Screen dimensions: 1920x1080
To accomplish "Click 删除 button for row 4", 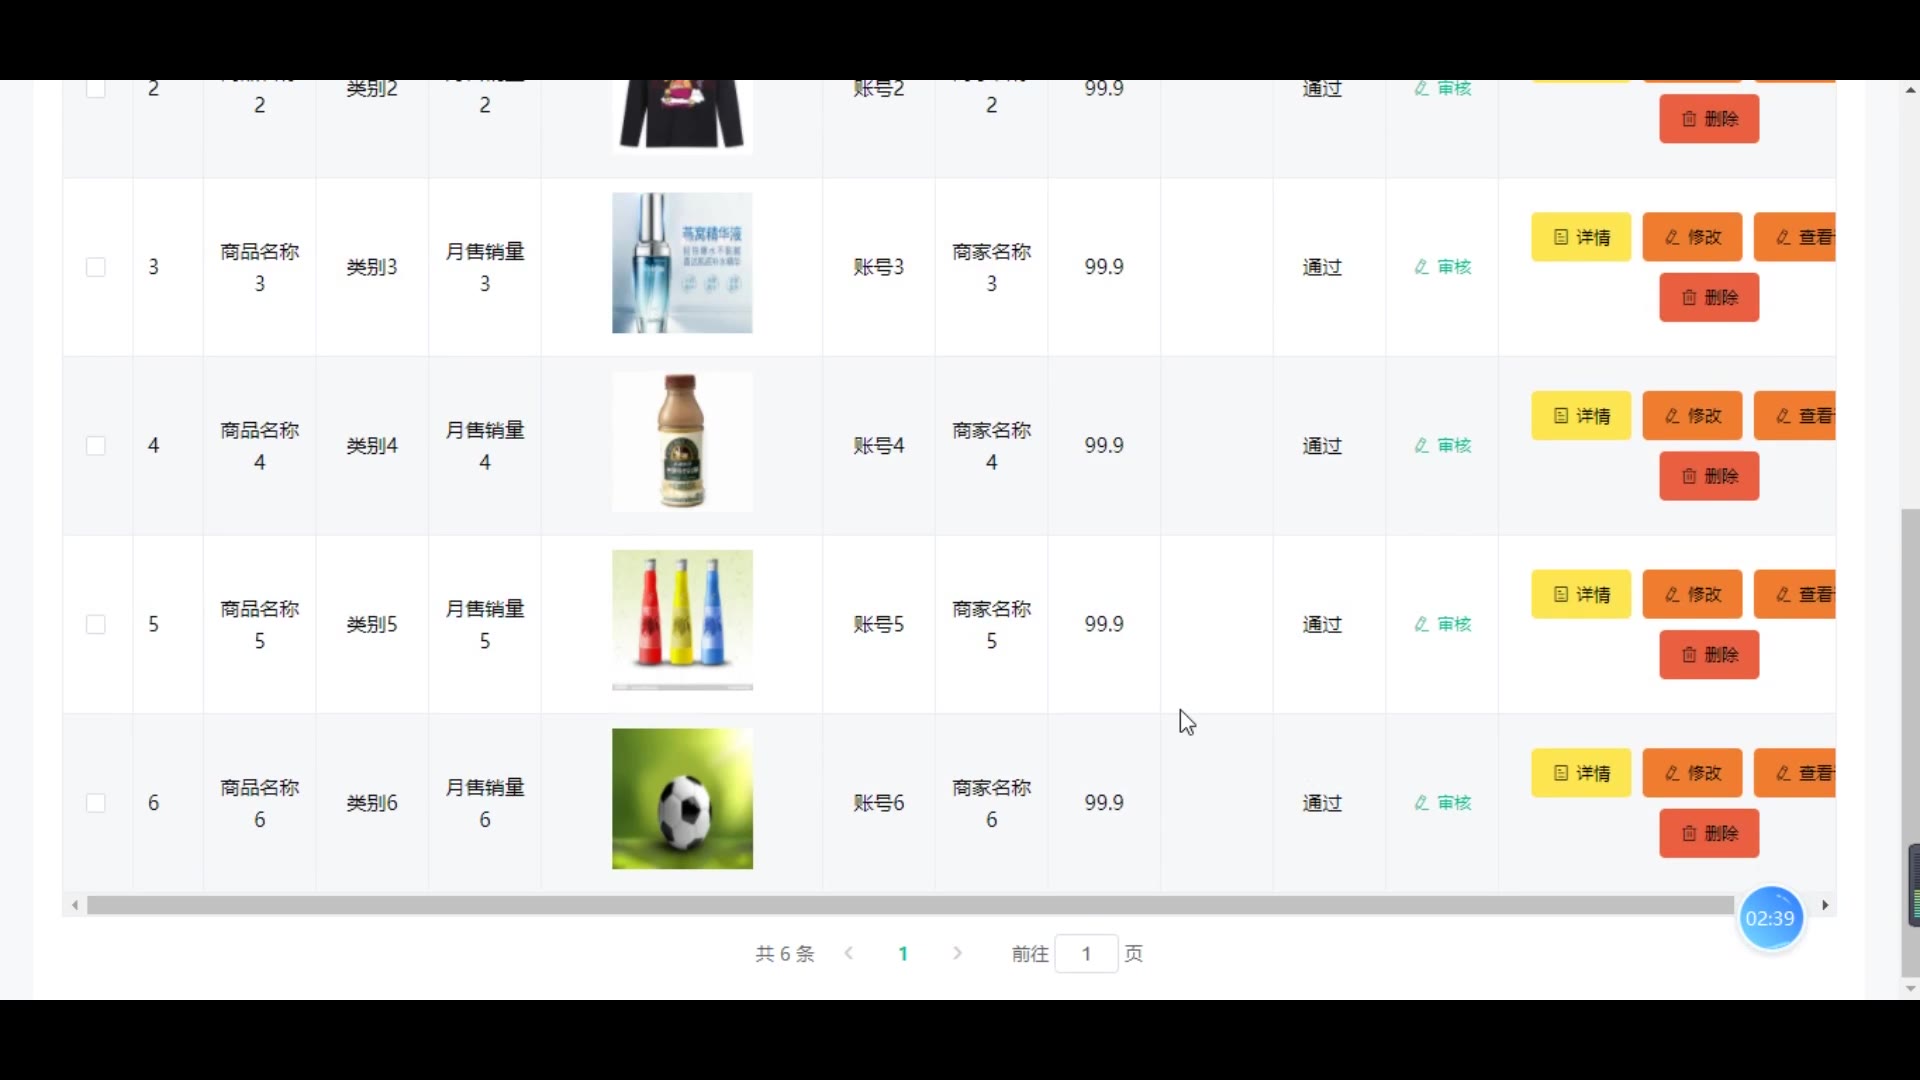I will click(x=1709, y=476).
